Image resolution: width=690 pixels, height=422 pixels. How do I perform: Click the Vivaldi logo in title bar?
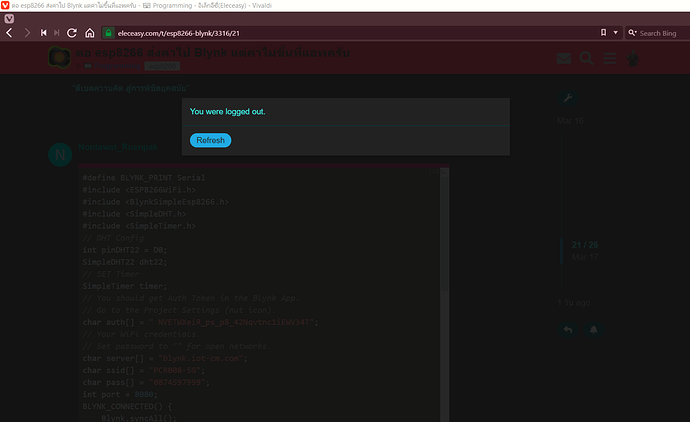[x=5, y=5]
